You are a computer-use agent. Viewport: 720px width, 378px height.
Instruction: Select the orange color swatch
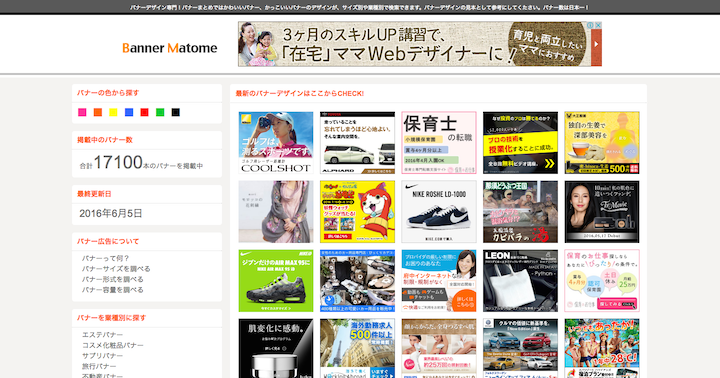click(x=98, y=112)
